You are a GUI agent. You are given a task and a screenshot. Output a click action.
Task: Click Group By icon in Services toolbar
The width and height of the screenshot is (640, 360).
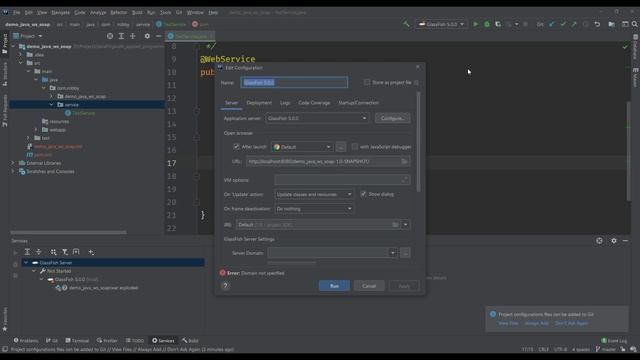(x=53, y=252)
